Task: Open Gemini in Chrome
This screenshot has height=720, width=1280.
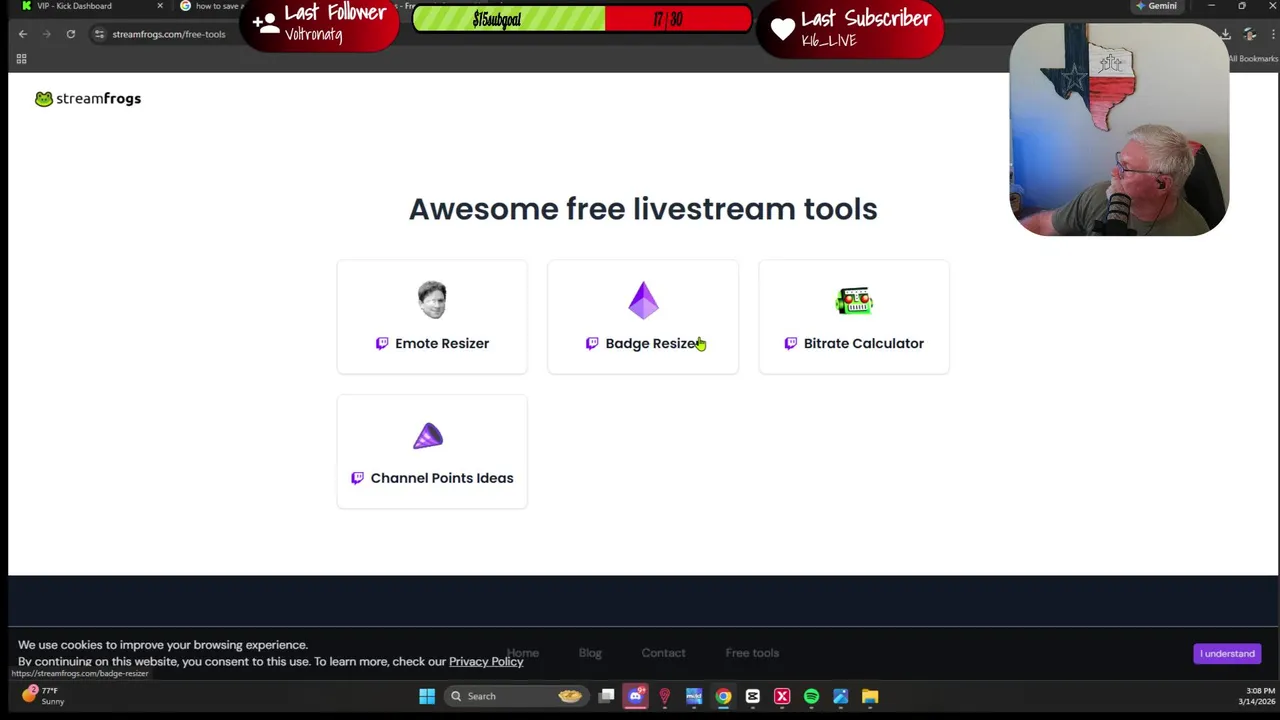Action: click(x=1156, y=6)
